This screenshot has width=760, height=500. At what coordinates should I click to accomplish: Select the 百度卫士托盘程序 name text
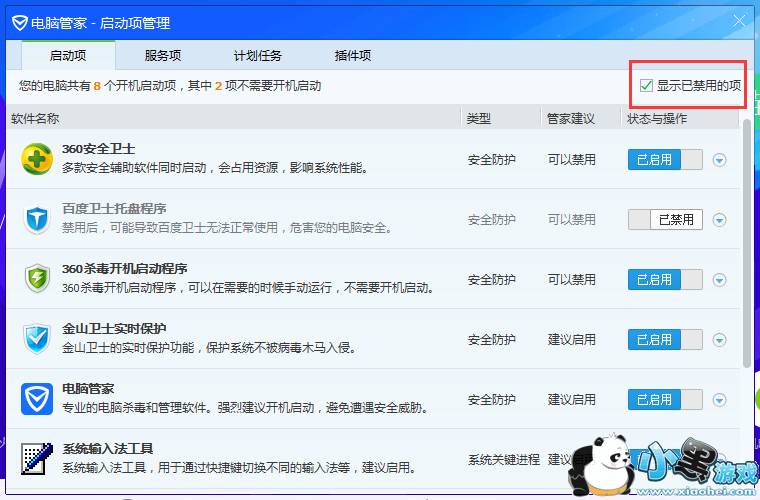coord(114,208)
